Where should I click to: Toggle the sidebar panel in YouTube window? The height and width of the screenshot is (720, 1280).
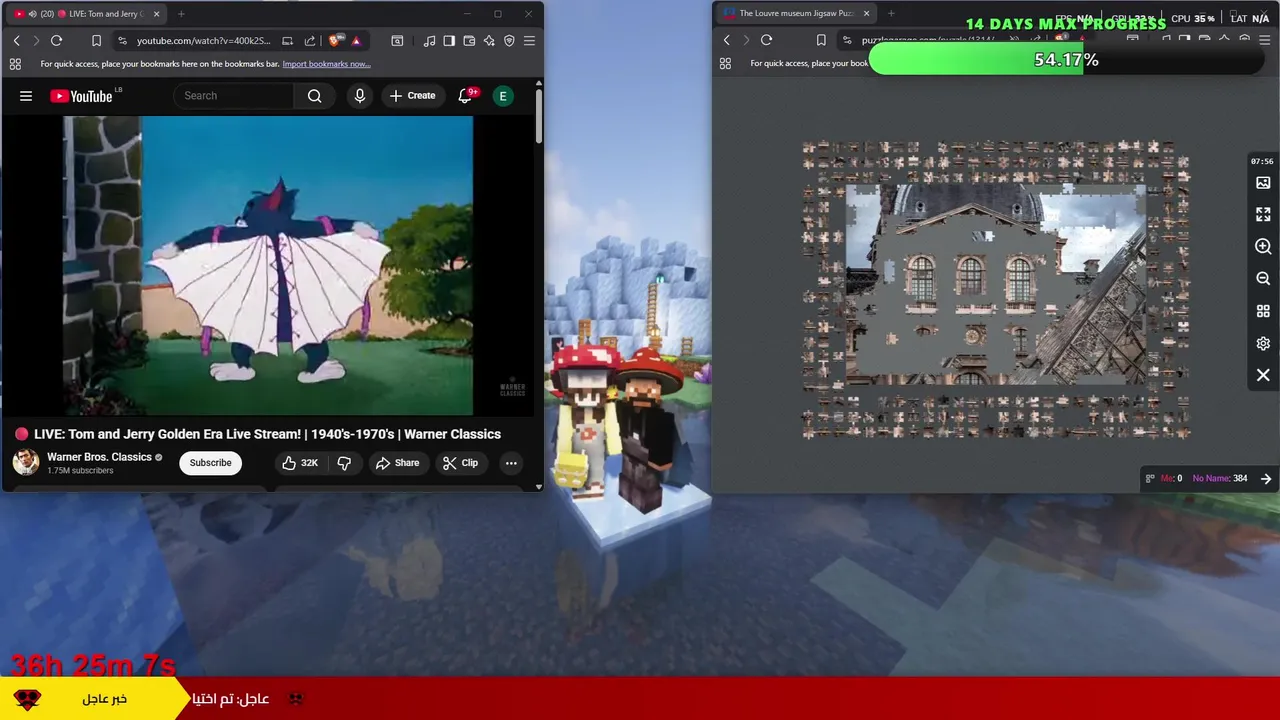click(x=449, y=41)
